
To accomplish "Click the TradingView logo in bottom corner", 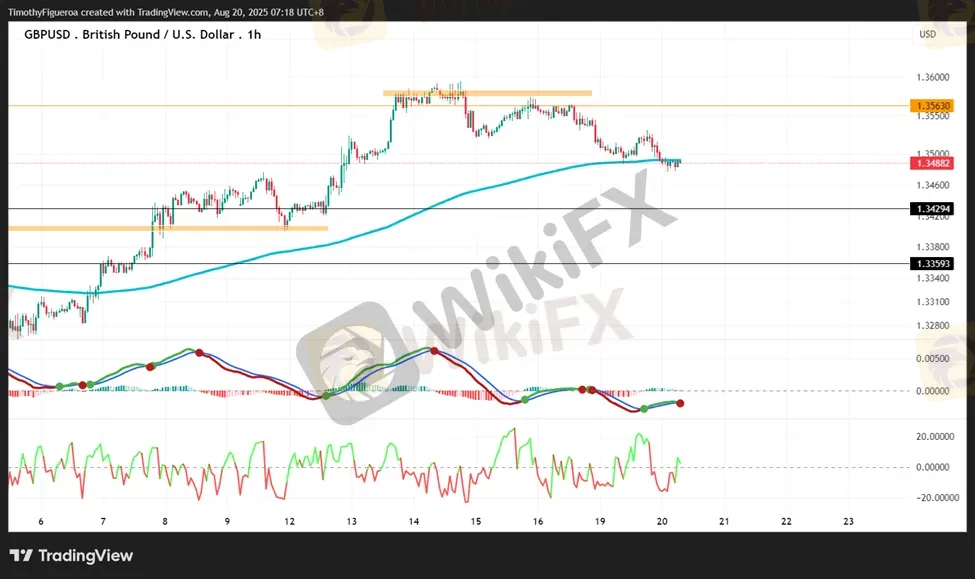I will tap(71, 556).
